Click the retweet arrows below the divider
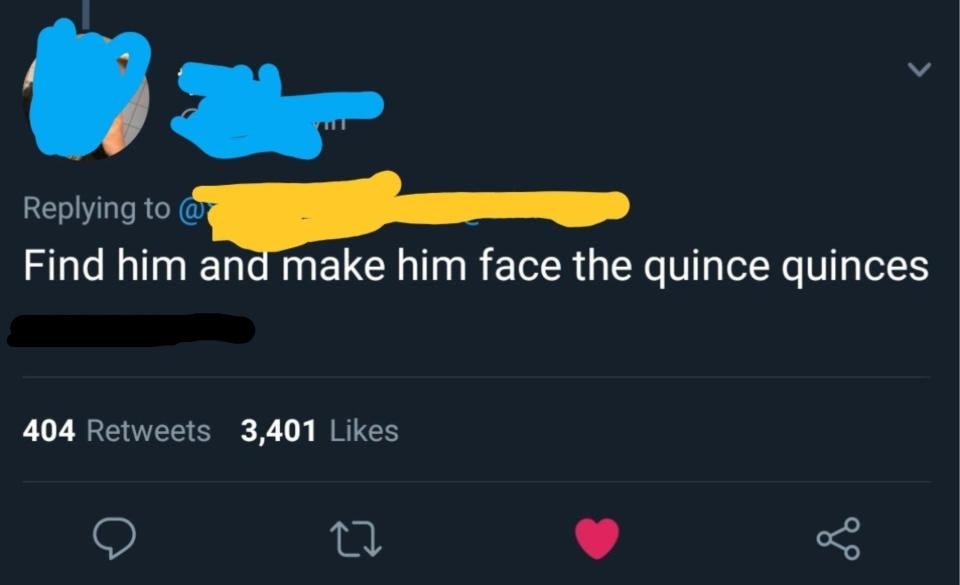Screen dimensions: 960x585 [x=357, y=537]
